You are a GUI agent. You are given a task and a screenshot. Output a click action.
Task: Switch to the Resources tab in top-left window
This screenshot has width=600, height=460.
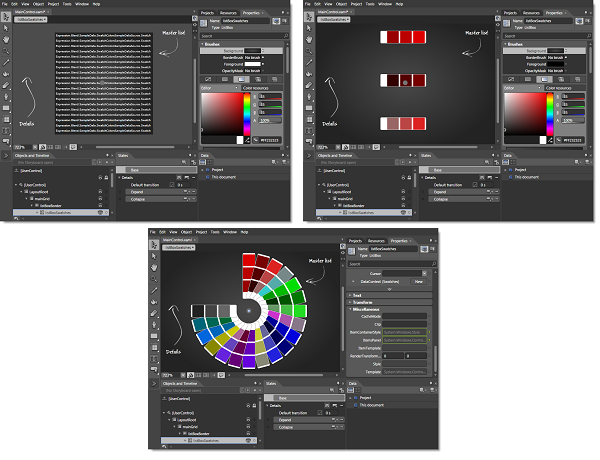tap(228, 13)
